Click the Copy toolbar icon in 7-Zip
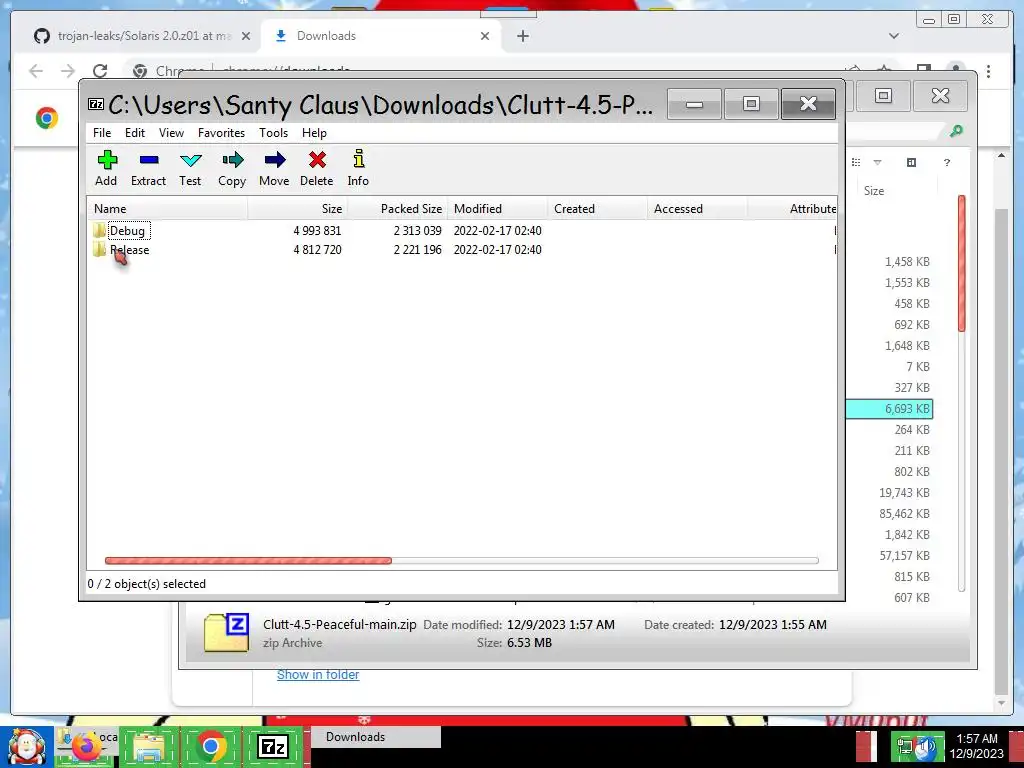 tap(232, 168)
